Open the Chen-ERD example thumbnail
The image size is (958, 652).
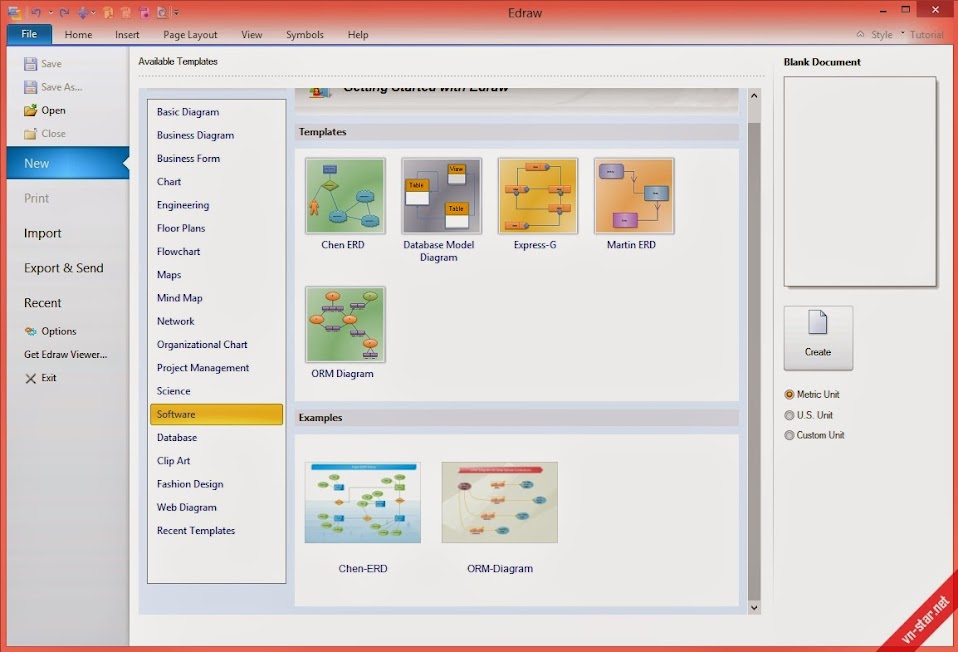click(363, 502)
